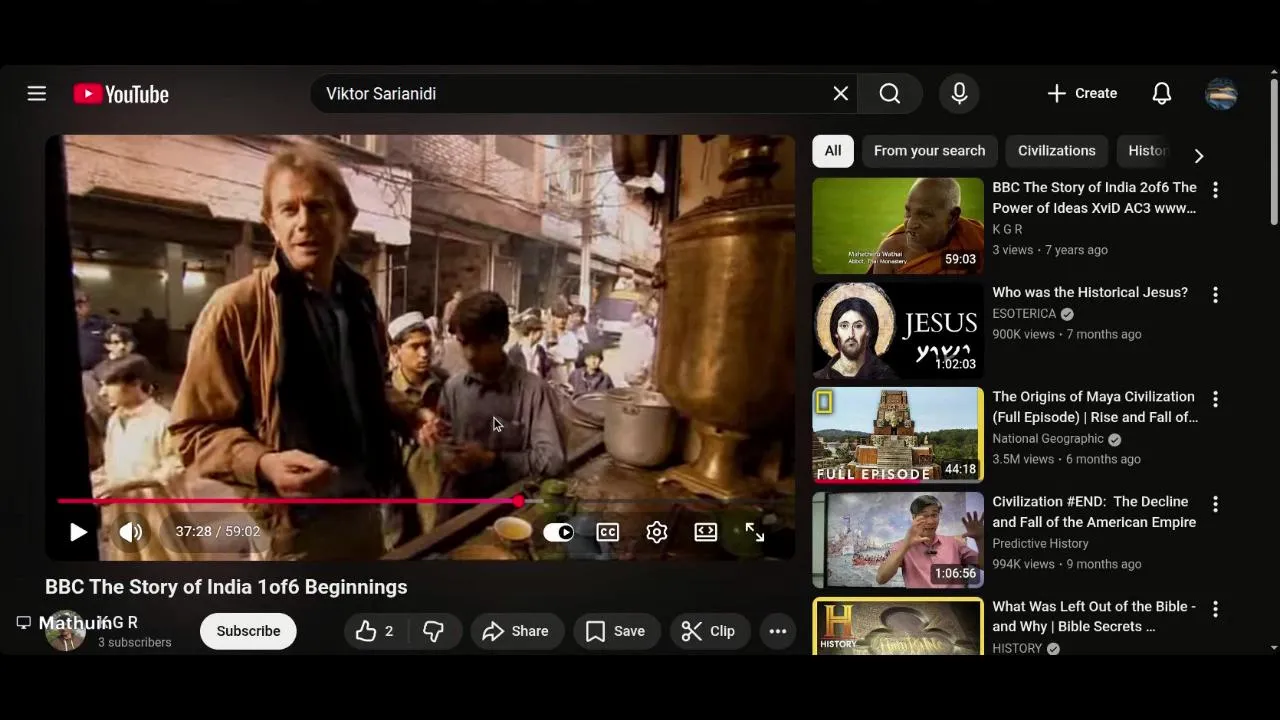Go to YouTube home via logo
The image size is (1280, 720).
click(x=121, y=94)
